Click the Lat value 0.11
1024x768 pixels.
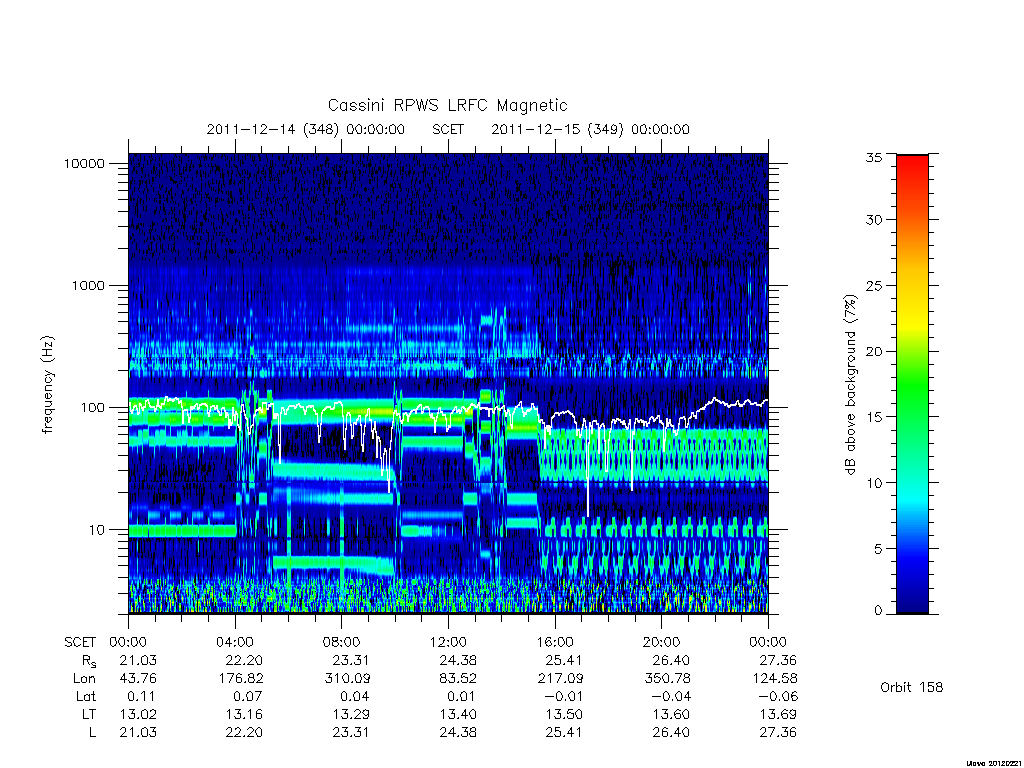(142, 697)
